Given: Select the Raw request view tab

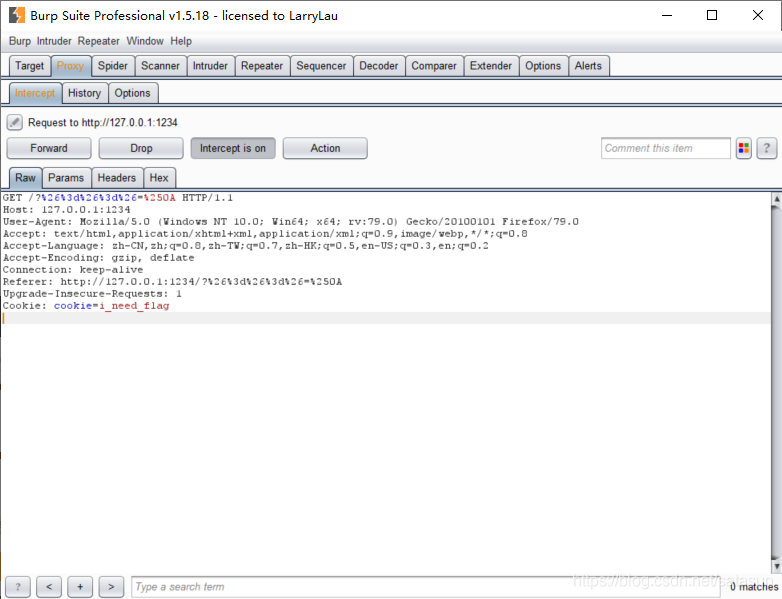Looking at the screenshot, I should point(25,178).
